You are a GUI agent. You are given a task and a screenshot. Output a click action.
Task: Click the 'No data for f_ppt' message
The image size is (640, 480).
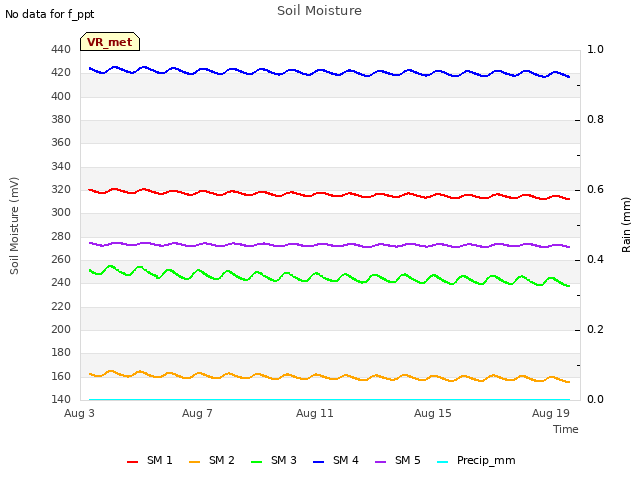coord(49,14)
